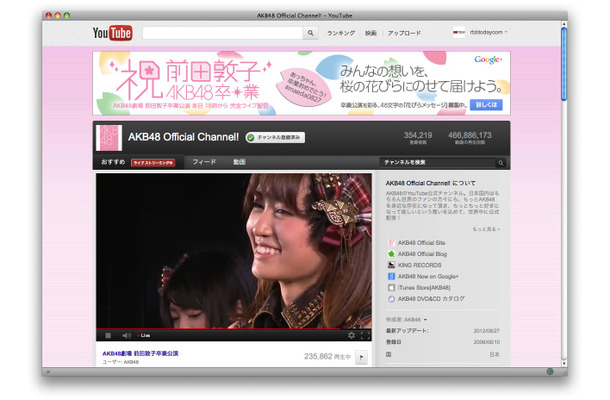
Task: Click the YouTube logo
Action: click(x=112, y=33)
